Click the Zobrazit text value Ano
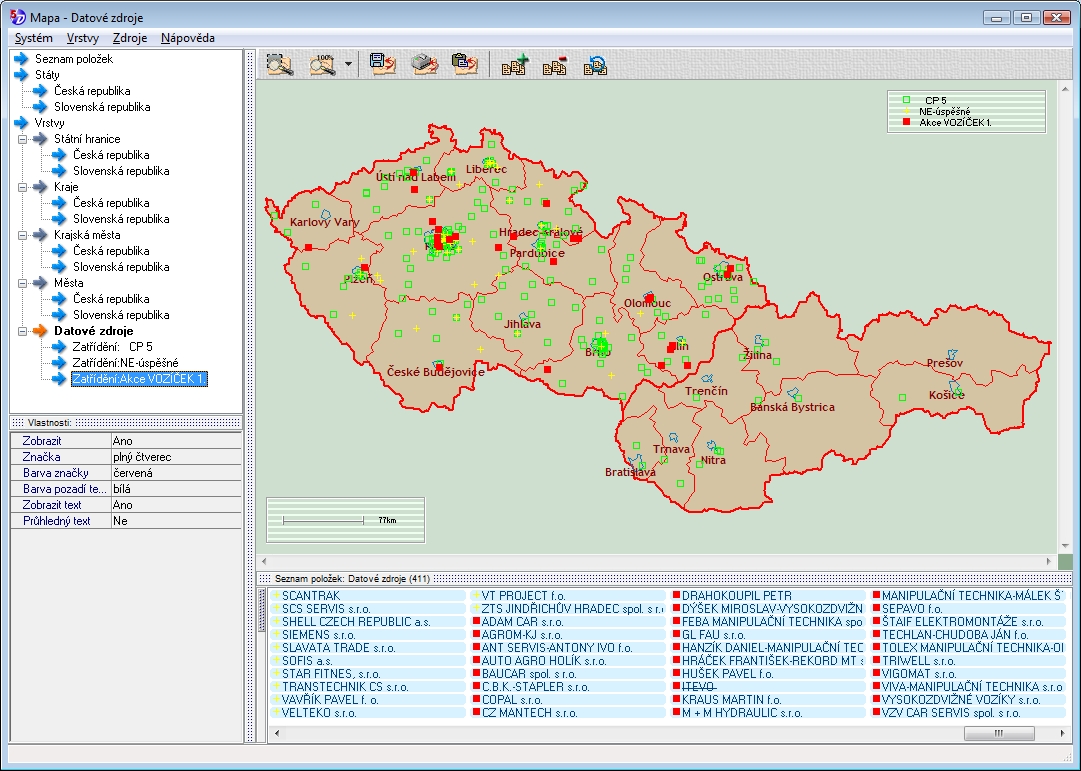This screenshot has width=1081, height=771. [176, 505]
